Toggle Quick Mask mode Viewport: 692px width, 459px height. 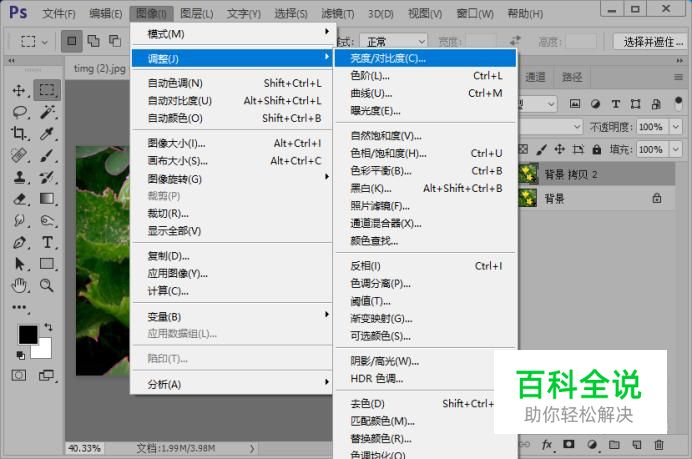click(x=19, y=376)
